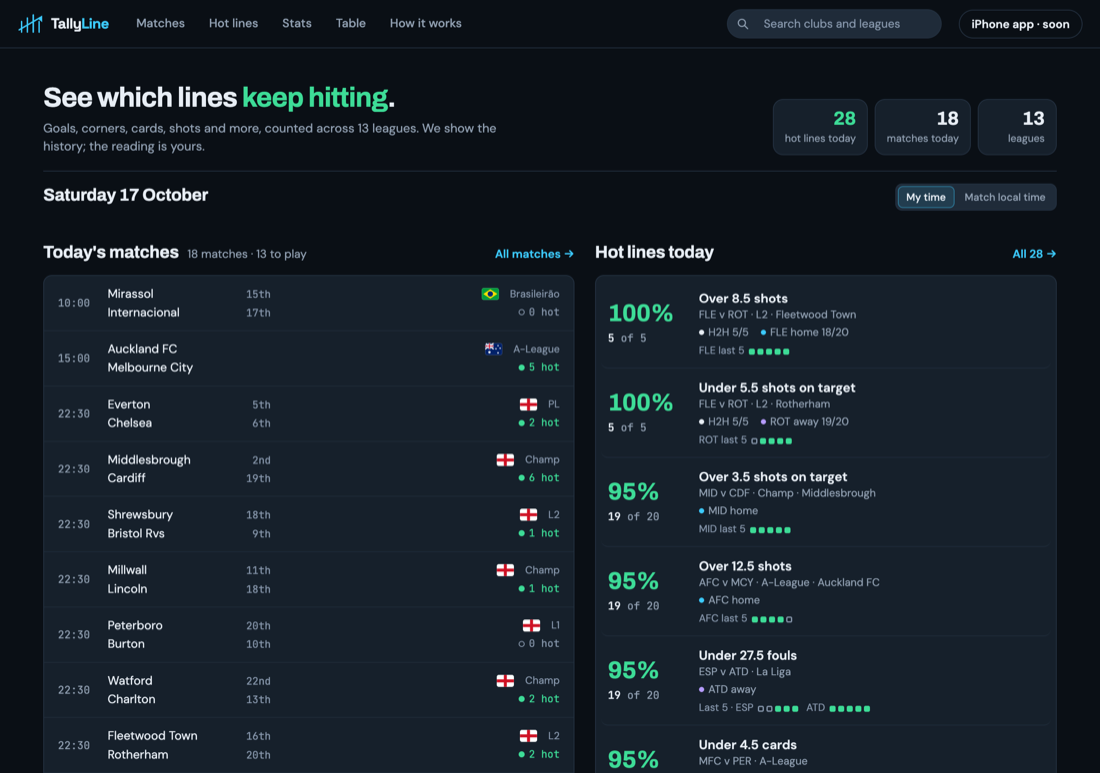This screenshot has height=773, width=1100.
Task: Click the Charlton team name
Action: (x=131, y=699)
